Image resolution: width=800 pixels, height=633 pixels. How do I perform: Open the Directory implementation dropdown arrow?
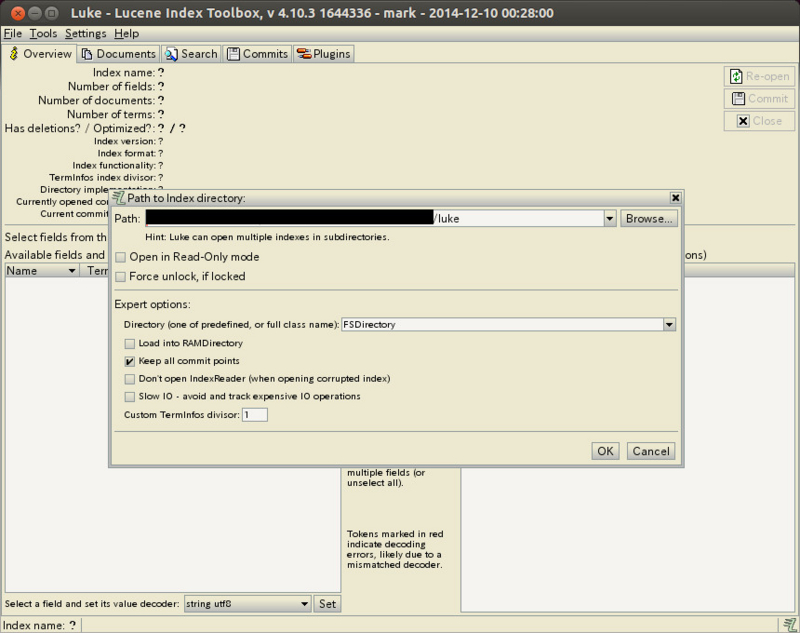coord(669,324)
